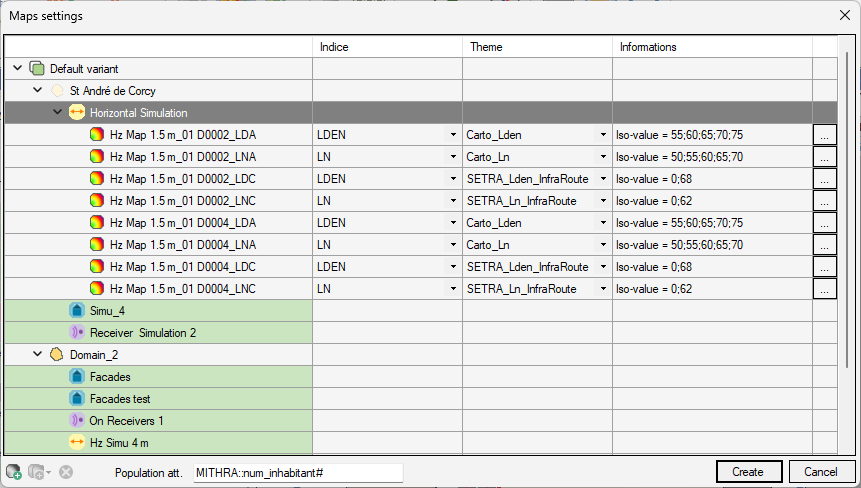Click the Facades building icon
Viewport: 861px width, 488px height.
tap(77, 377)
